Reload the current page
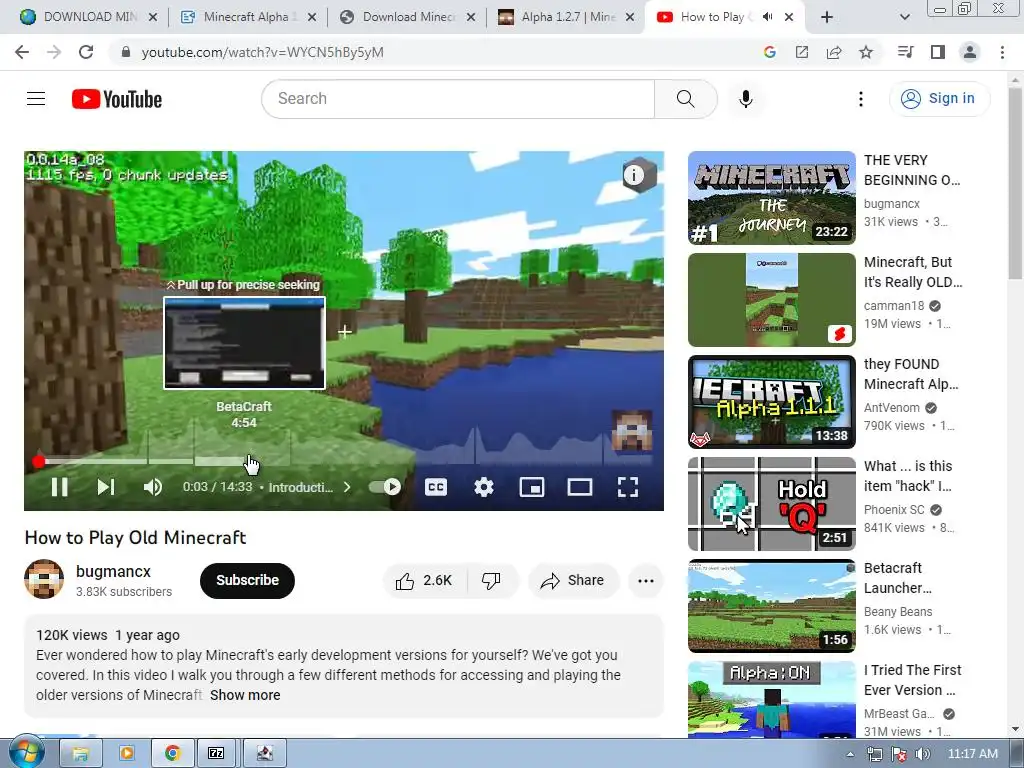Viewport: 1024px width, 768px height. pos(86,52)
